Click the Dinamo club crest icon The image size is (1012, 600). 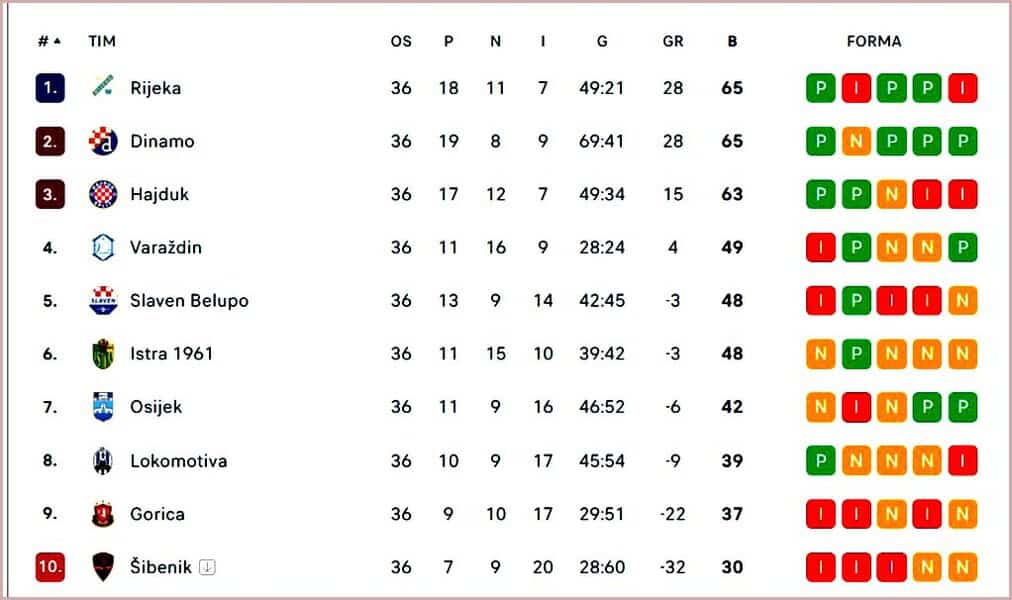(x=103, y=141)
